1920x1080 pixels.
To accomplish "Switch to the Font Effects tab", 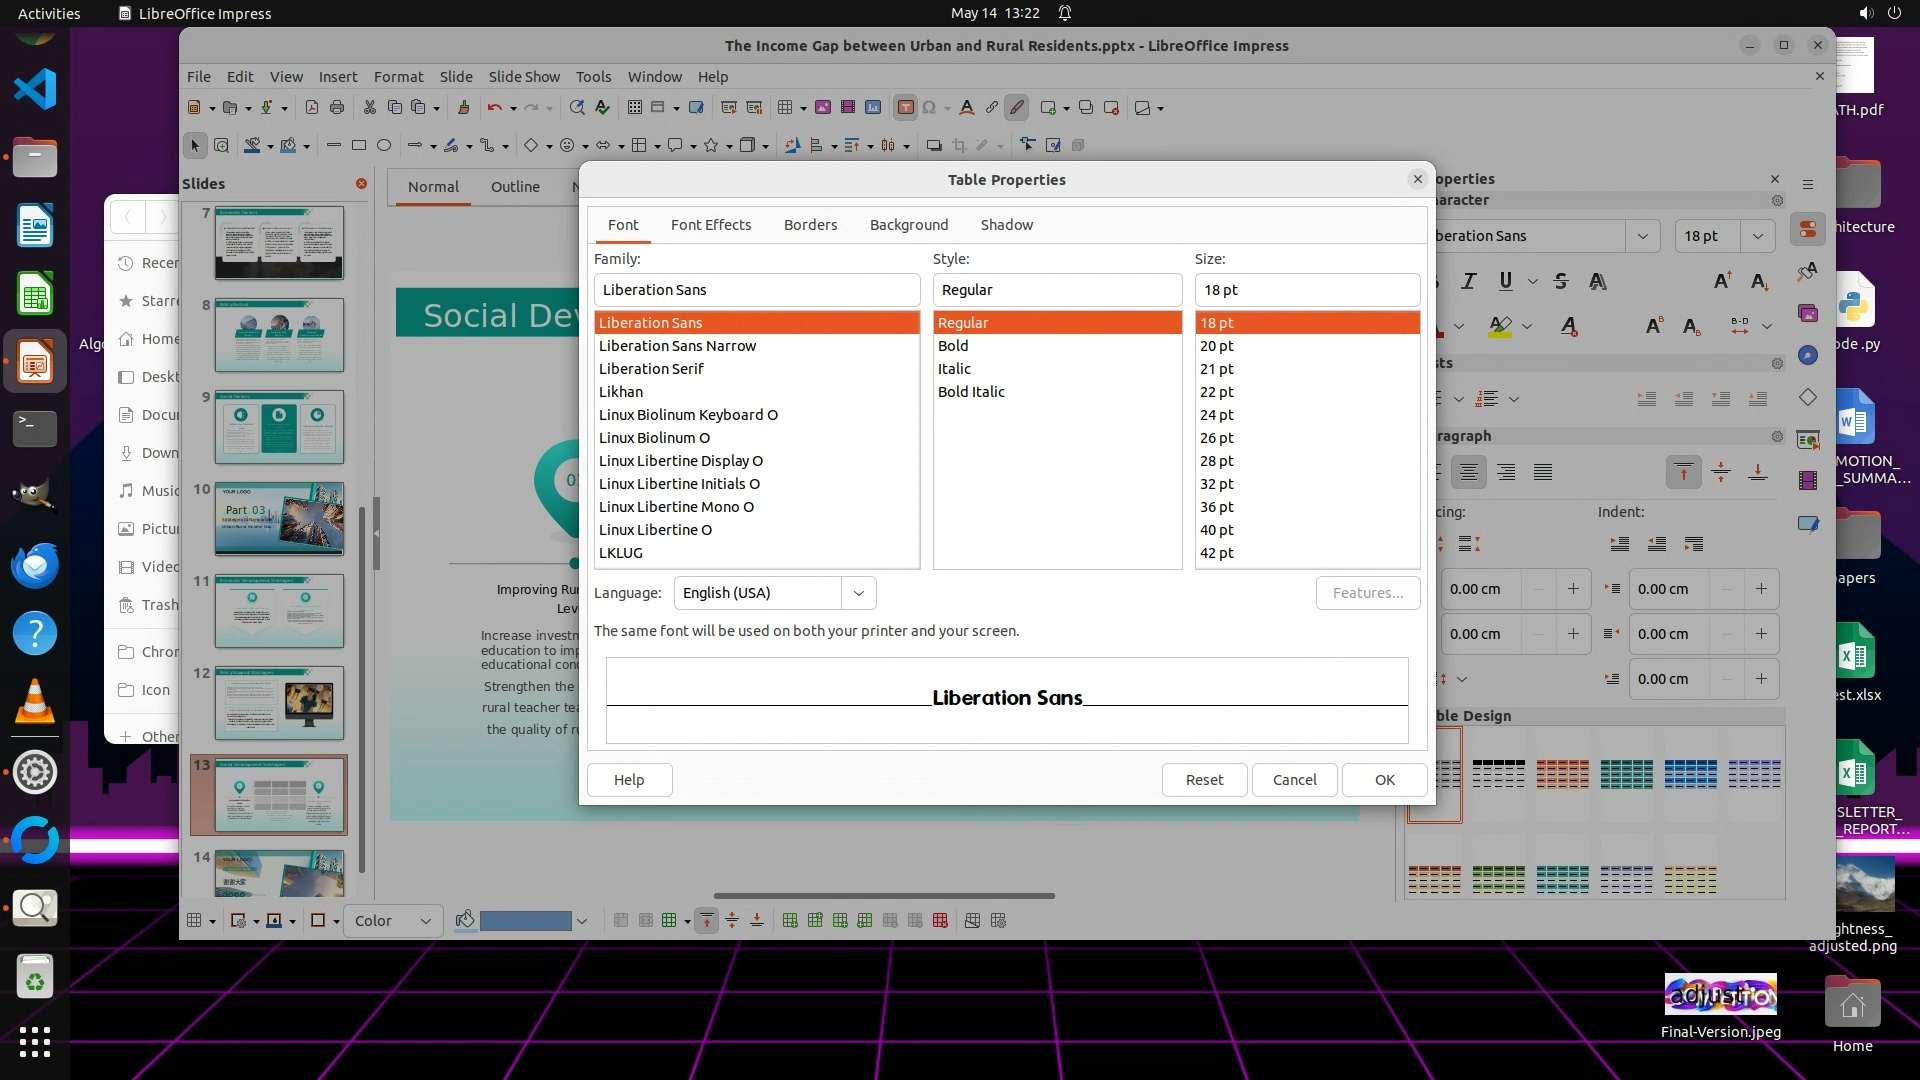I will [x=710, y=225].
